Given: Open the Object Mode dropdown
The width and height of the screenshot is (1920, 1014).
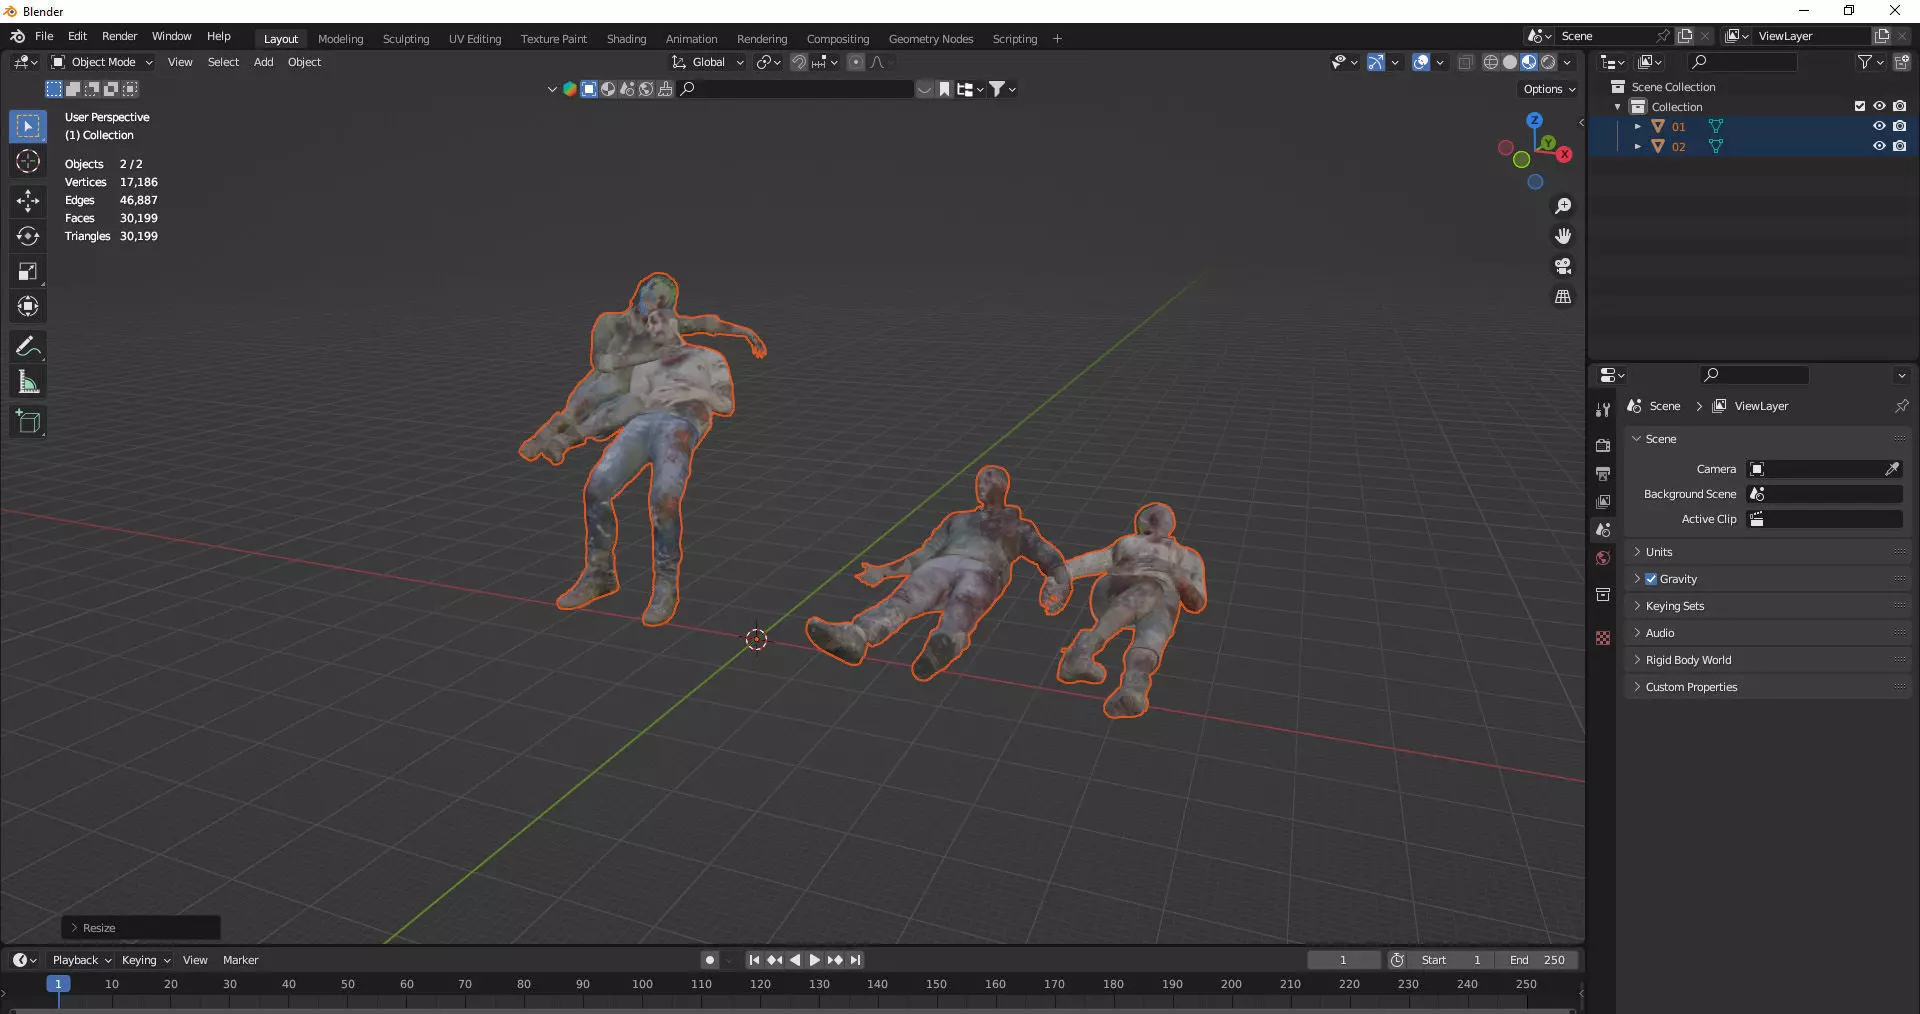Looking at the screenshot, I should pyautogui.click(x=103, y=62).
